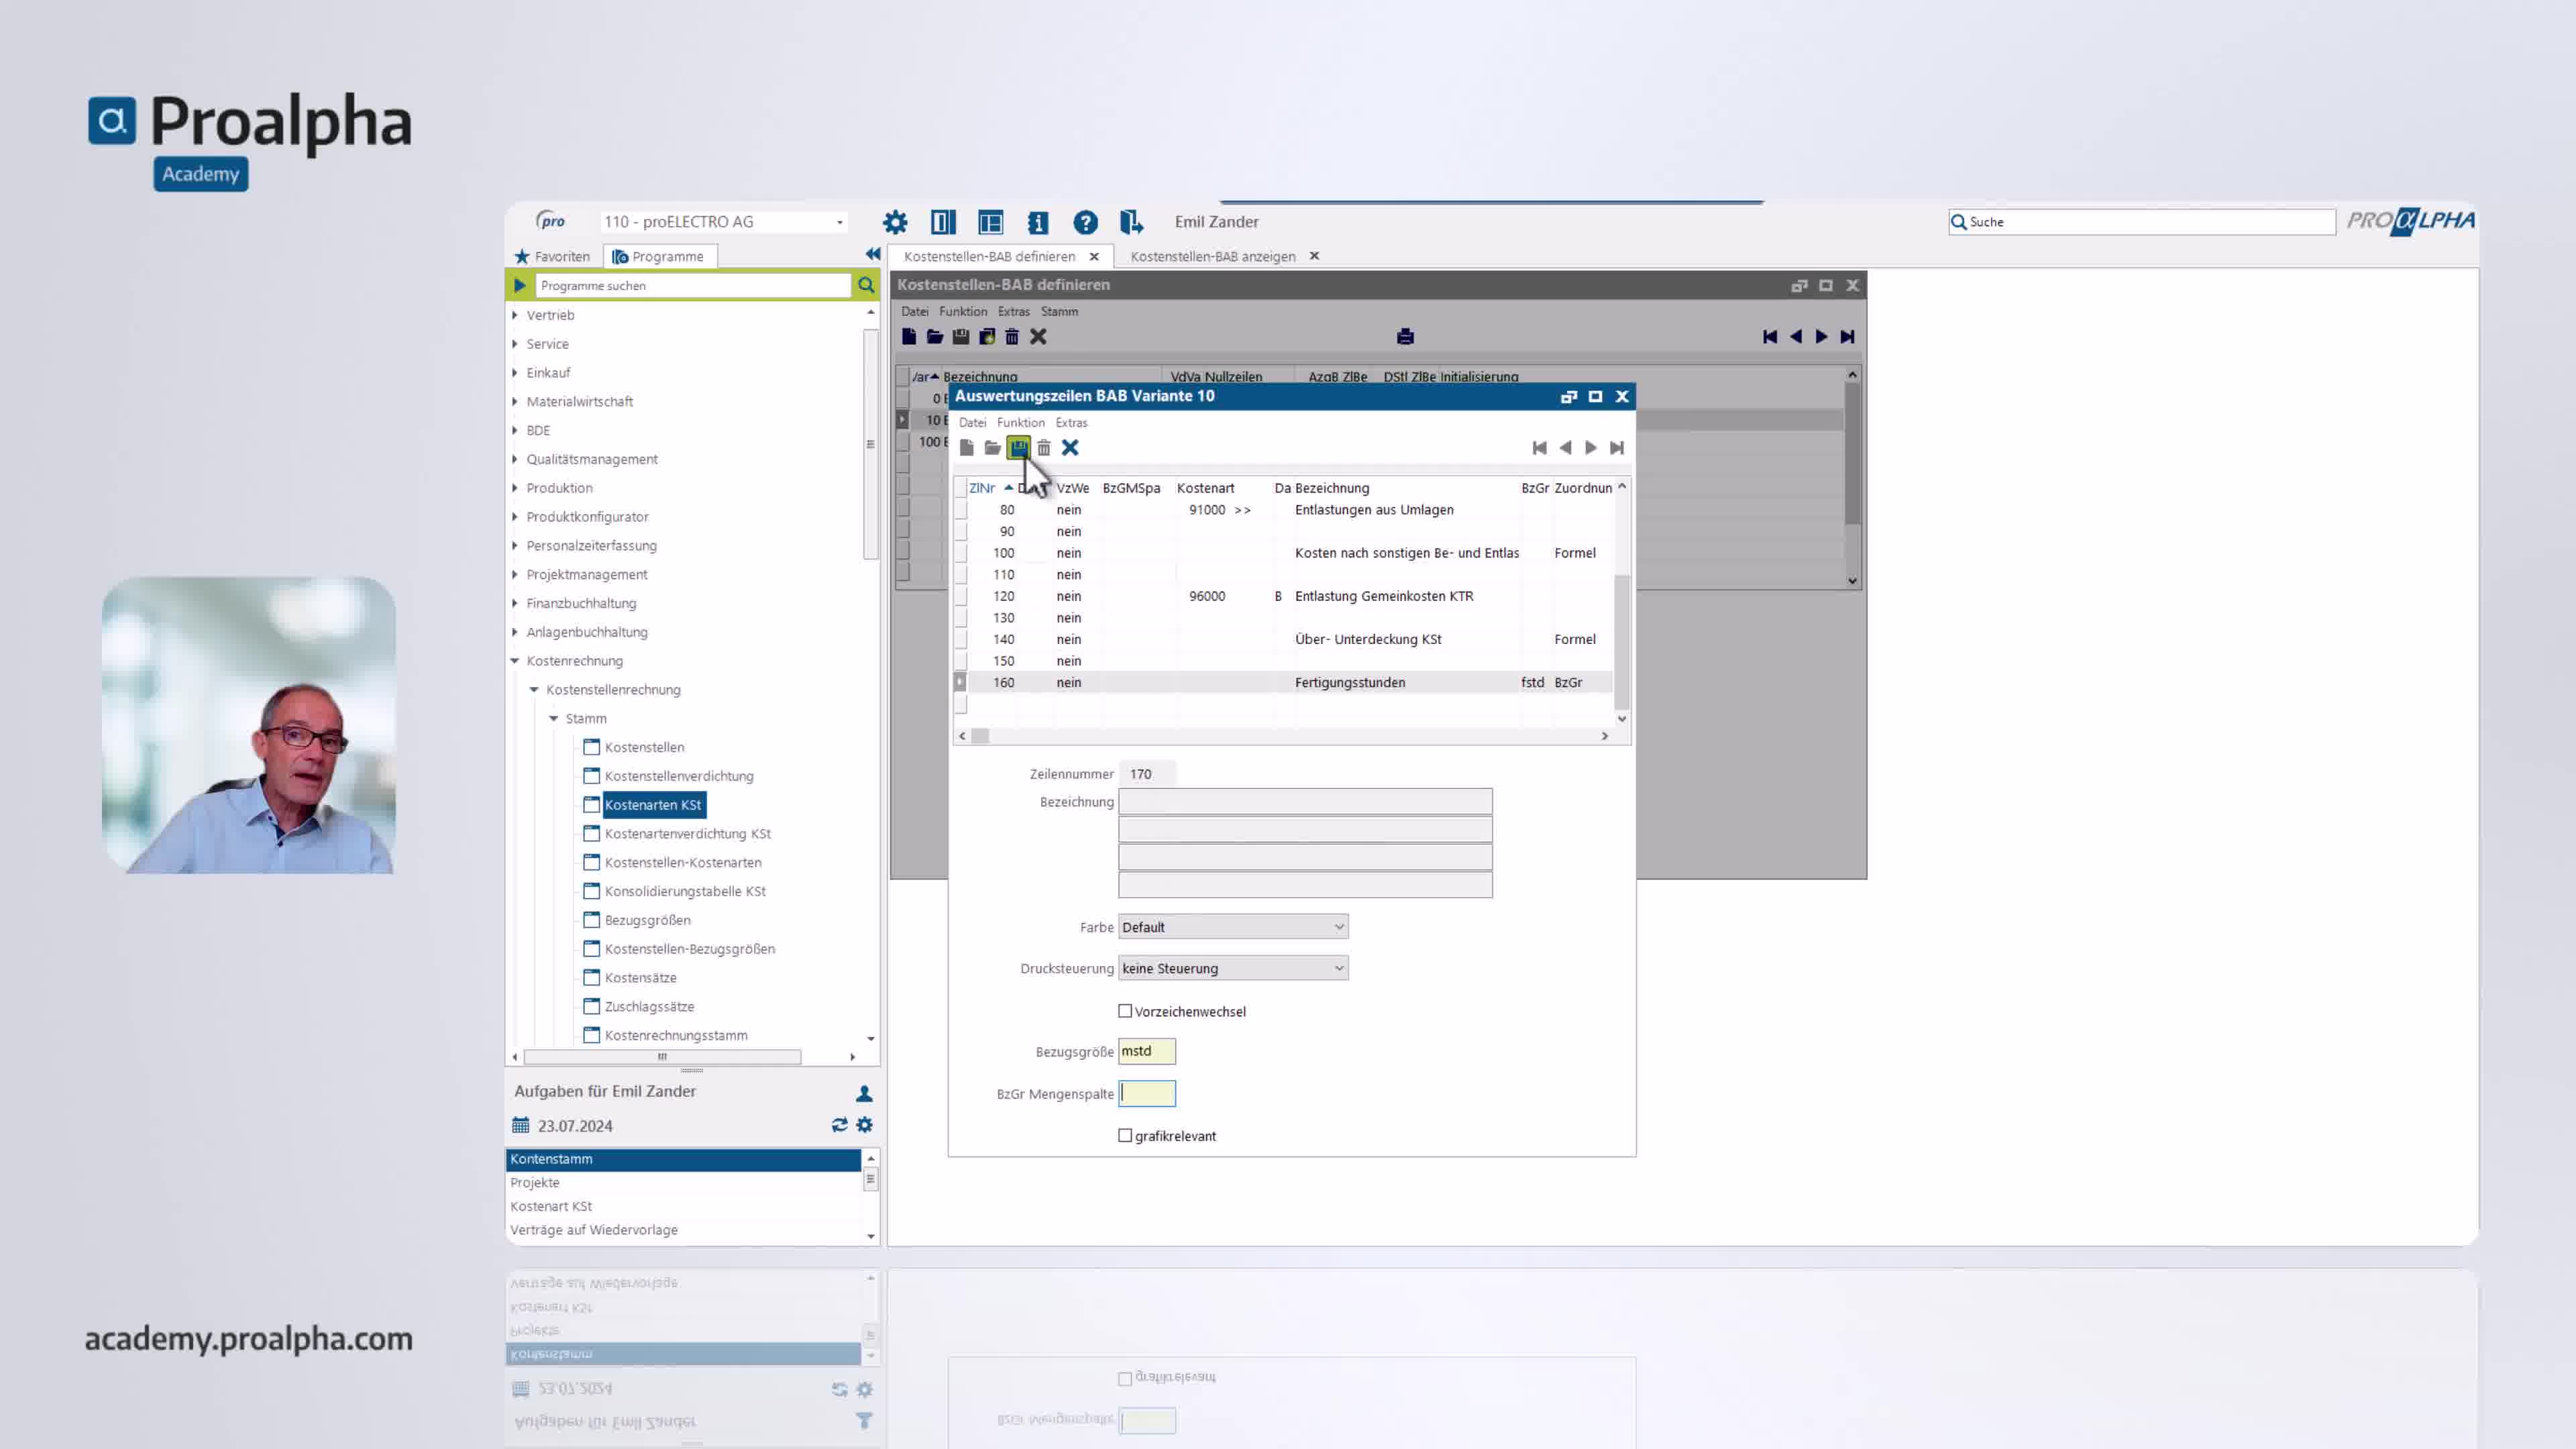Click the Bezugsgröße input field
Viewport: 2576px width, 1449px height.
(x=1146, y=1051)
